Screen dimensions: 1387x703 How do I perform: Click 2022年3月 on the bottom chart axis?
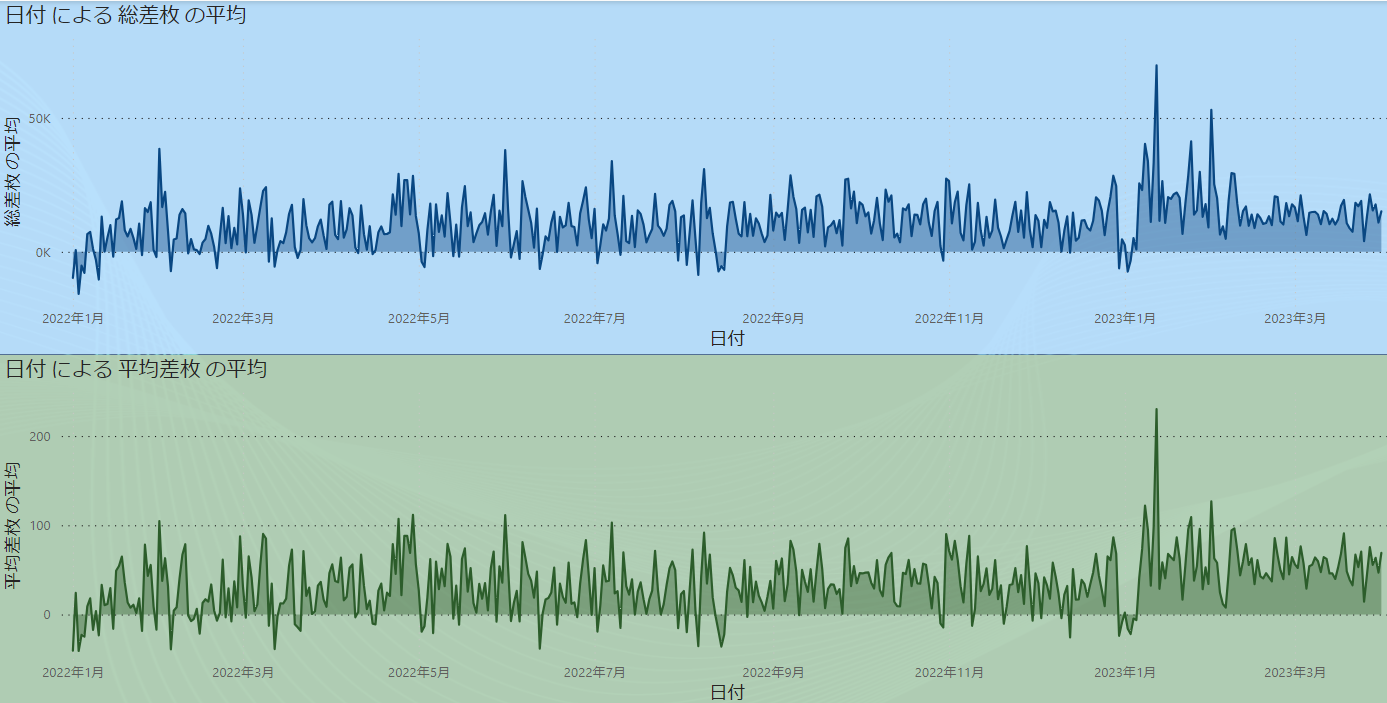(x=243, y=672)
